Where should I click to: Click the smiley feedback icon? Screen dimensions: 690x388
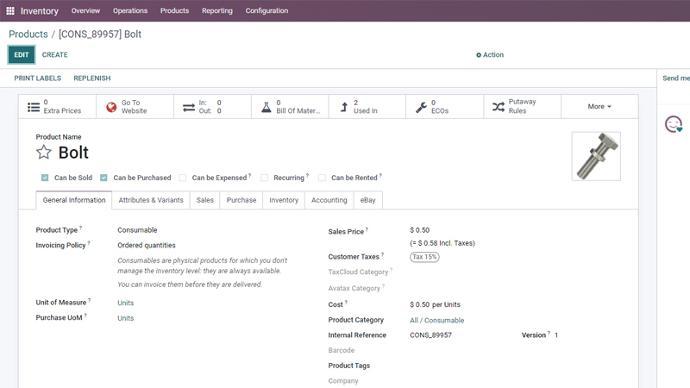pyautogui.click(x=673, y=124)
